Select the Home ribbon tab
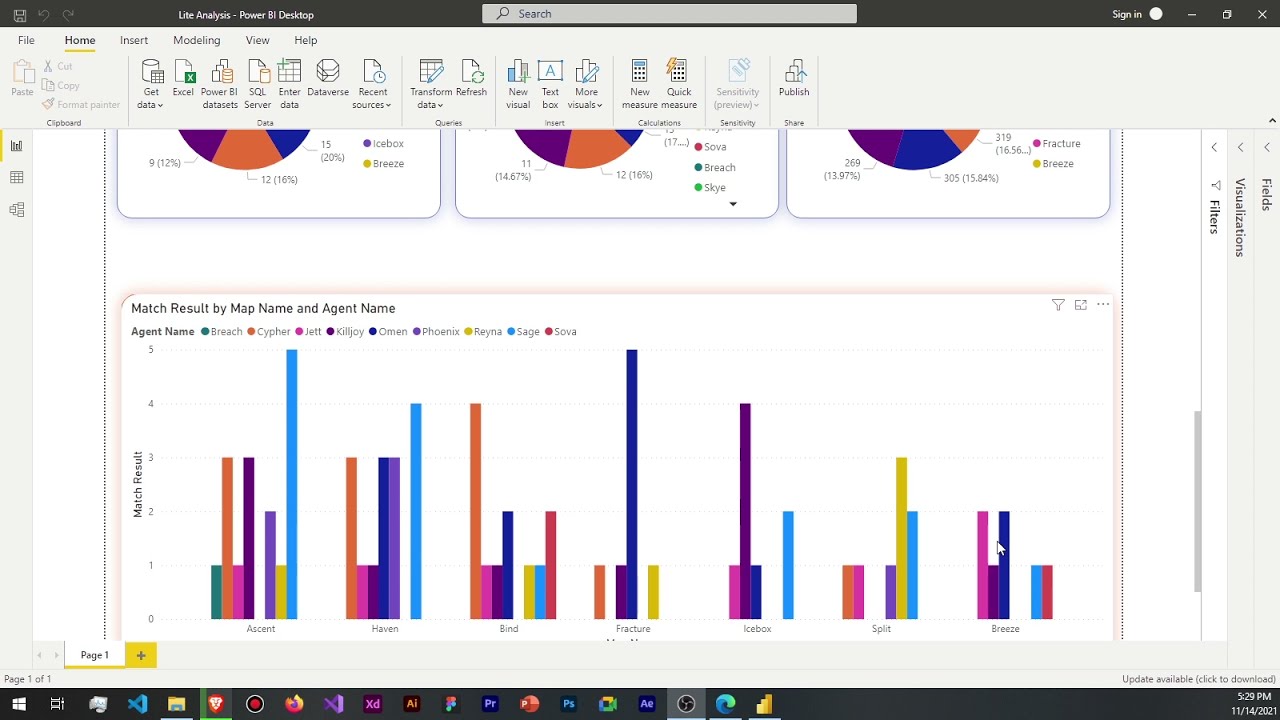The height and width of the screenshot is (720, 1280). point(80,40)
